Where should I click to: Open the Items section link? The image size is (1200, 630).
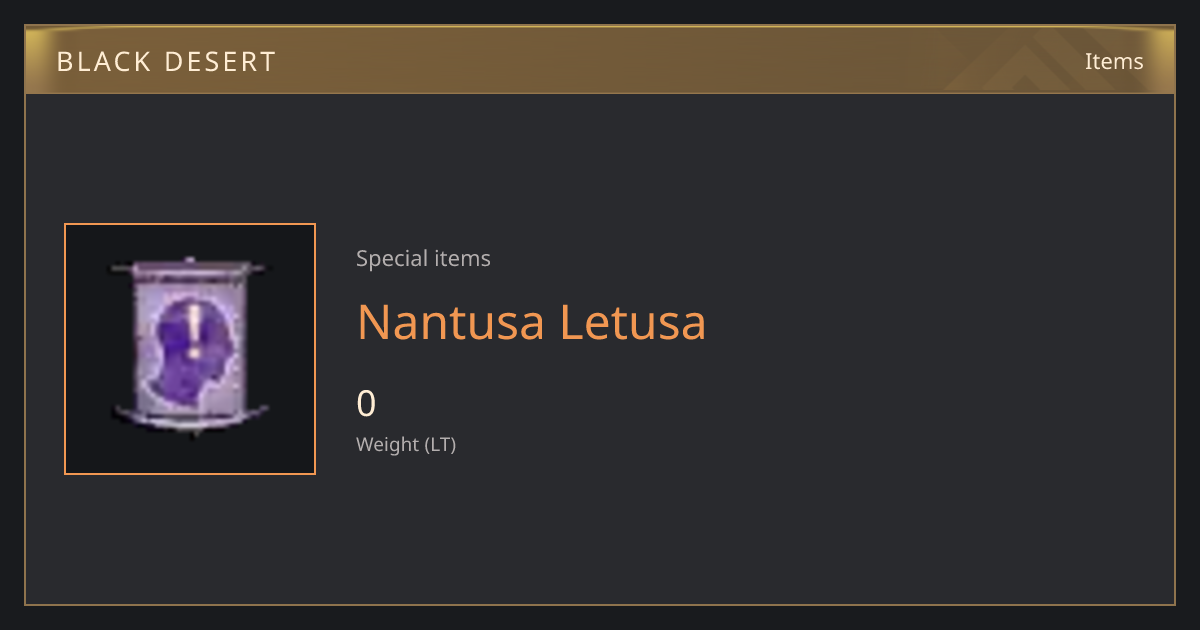tap(1114, 61)
